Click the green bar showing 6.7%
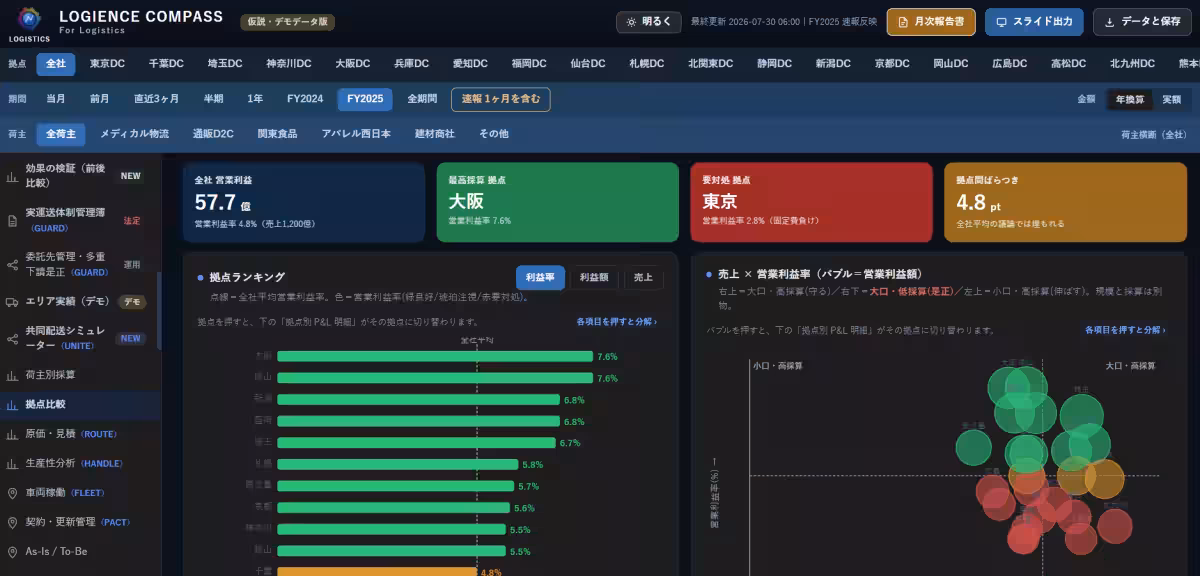This screenshot has width=1200, height=576. point(416,442)
